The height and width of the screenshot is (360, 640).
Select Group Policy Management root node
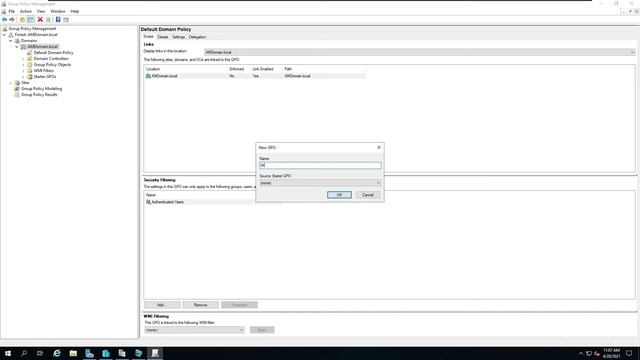click(x=32, y=29)
